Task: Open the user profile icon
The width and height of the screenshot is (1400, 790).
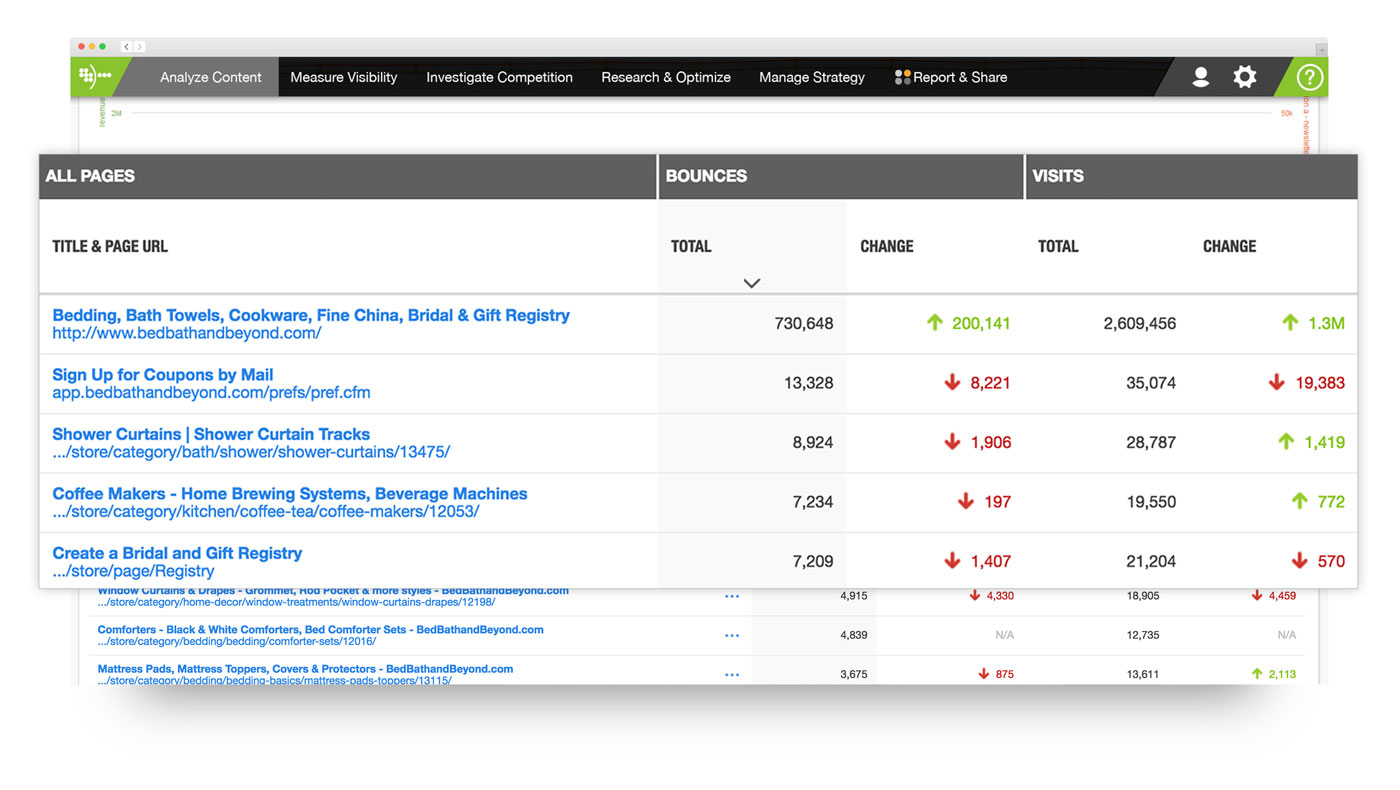Action: point(1200,77)
